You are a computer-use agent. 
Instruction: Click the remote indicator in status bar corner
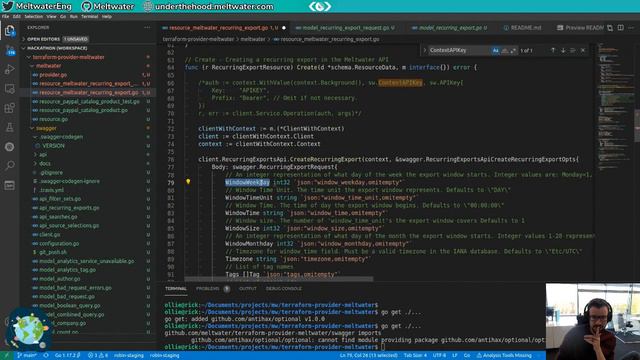(x=6, y=356)
